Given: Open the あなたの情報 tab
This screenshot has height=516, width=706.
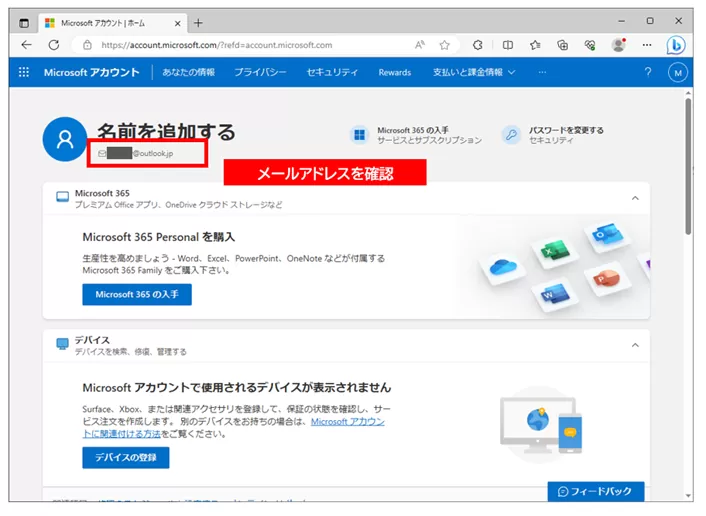Looking at the screenshot, I should point(188,72).
